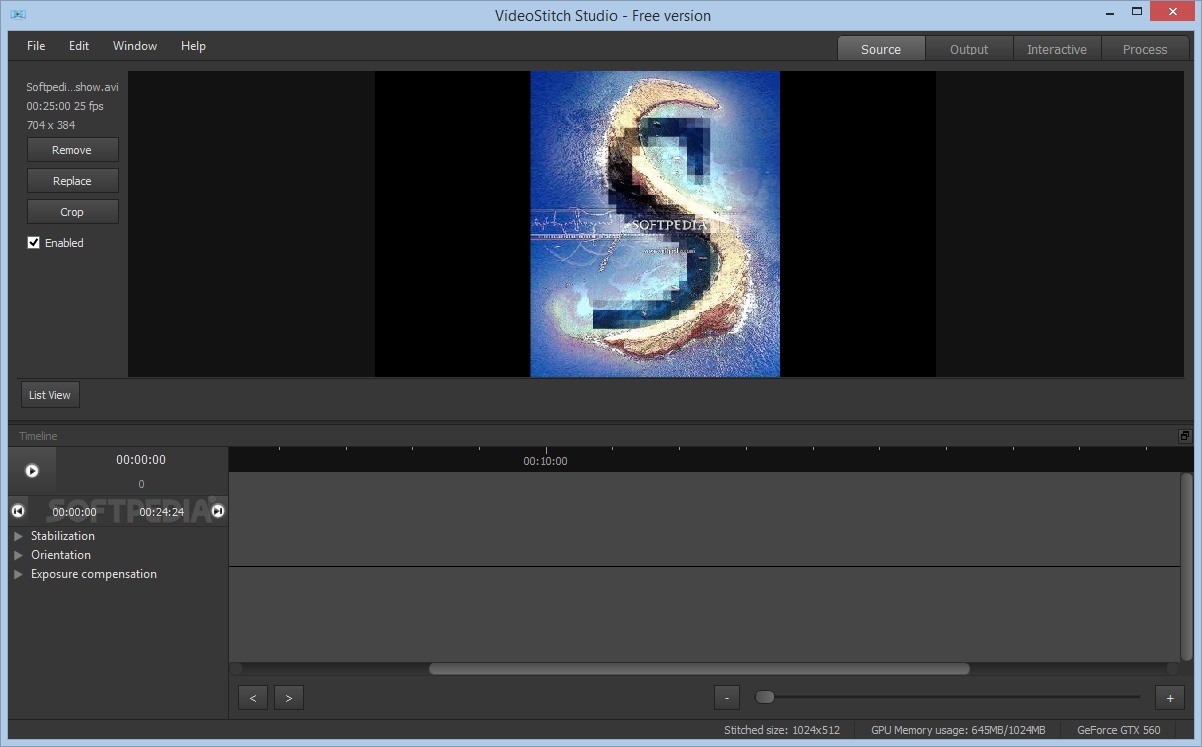The image size is (1202, 747).
Task: Open the Window menu
Action: pos(135,46)
